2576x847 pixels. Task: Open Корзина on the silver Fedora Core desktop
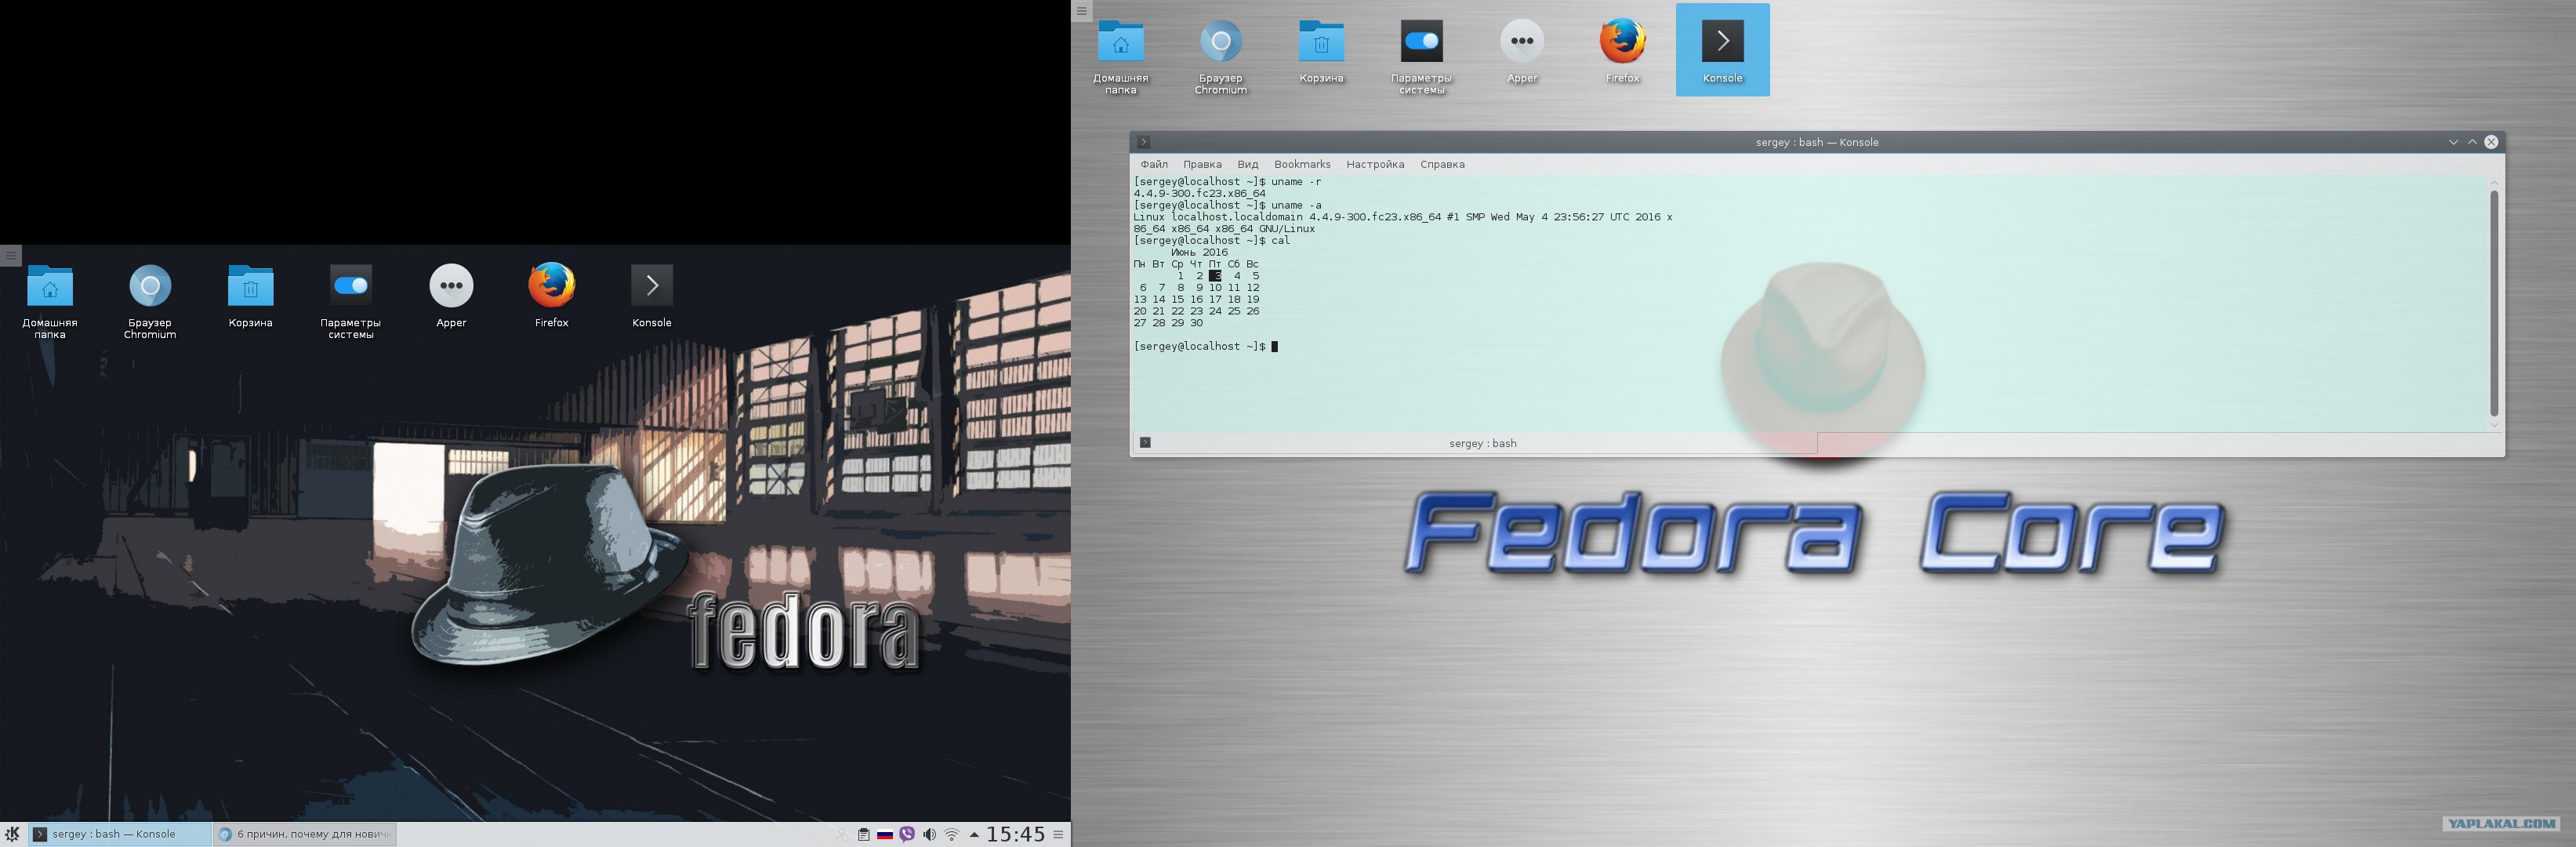point(1321,50)
